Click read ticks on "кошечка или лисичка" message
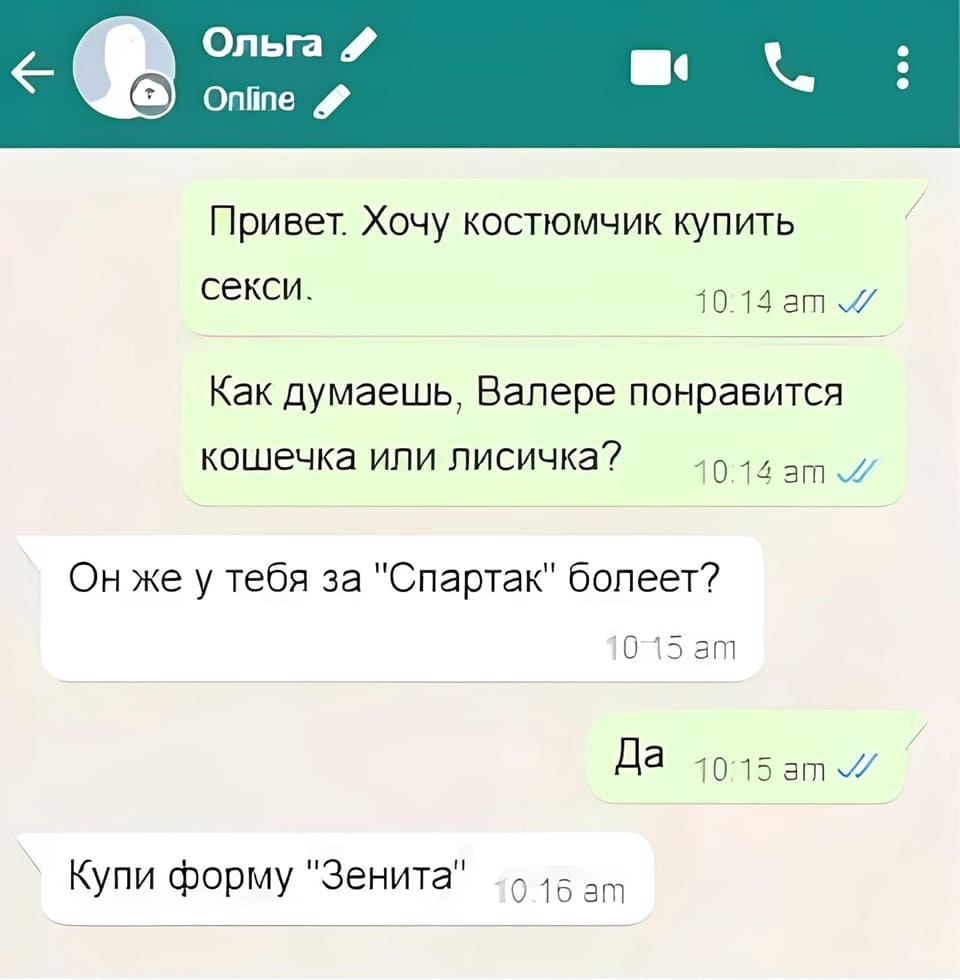The width and height of the screenshot is (960, 980). point(858,471)
